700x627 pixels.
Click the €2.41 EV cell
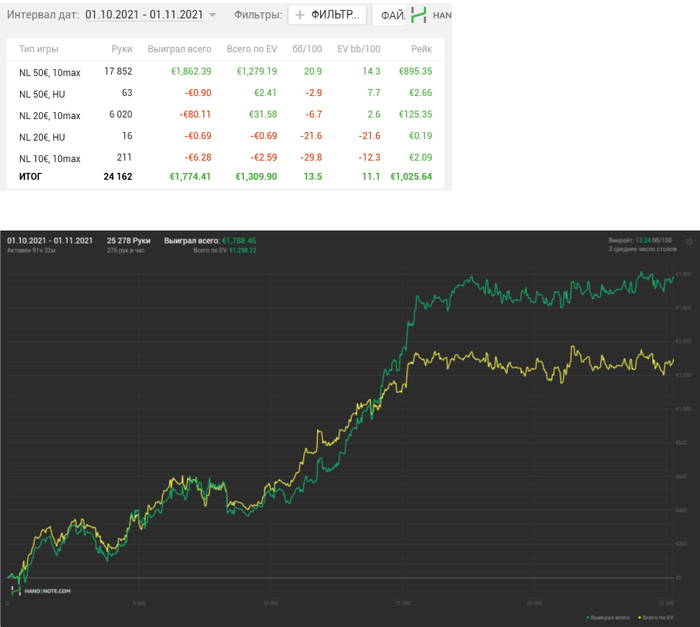265,93
